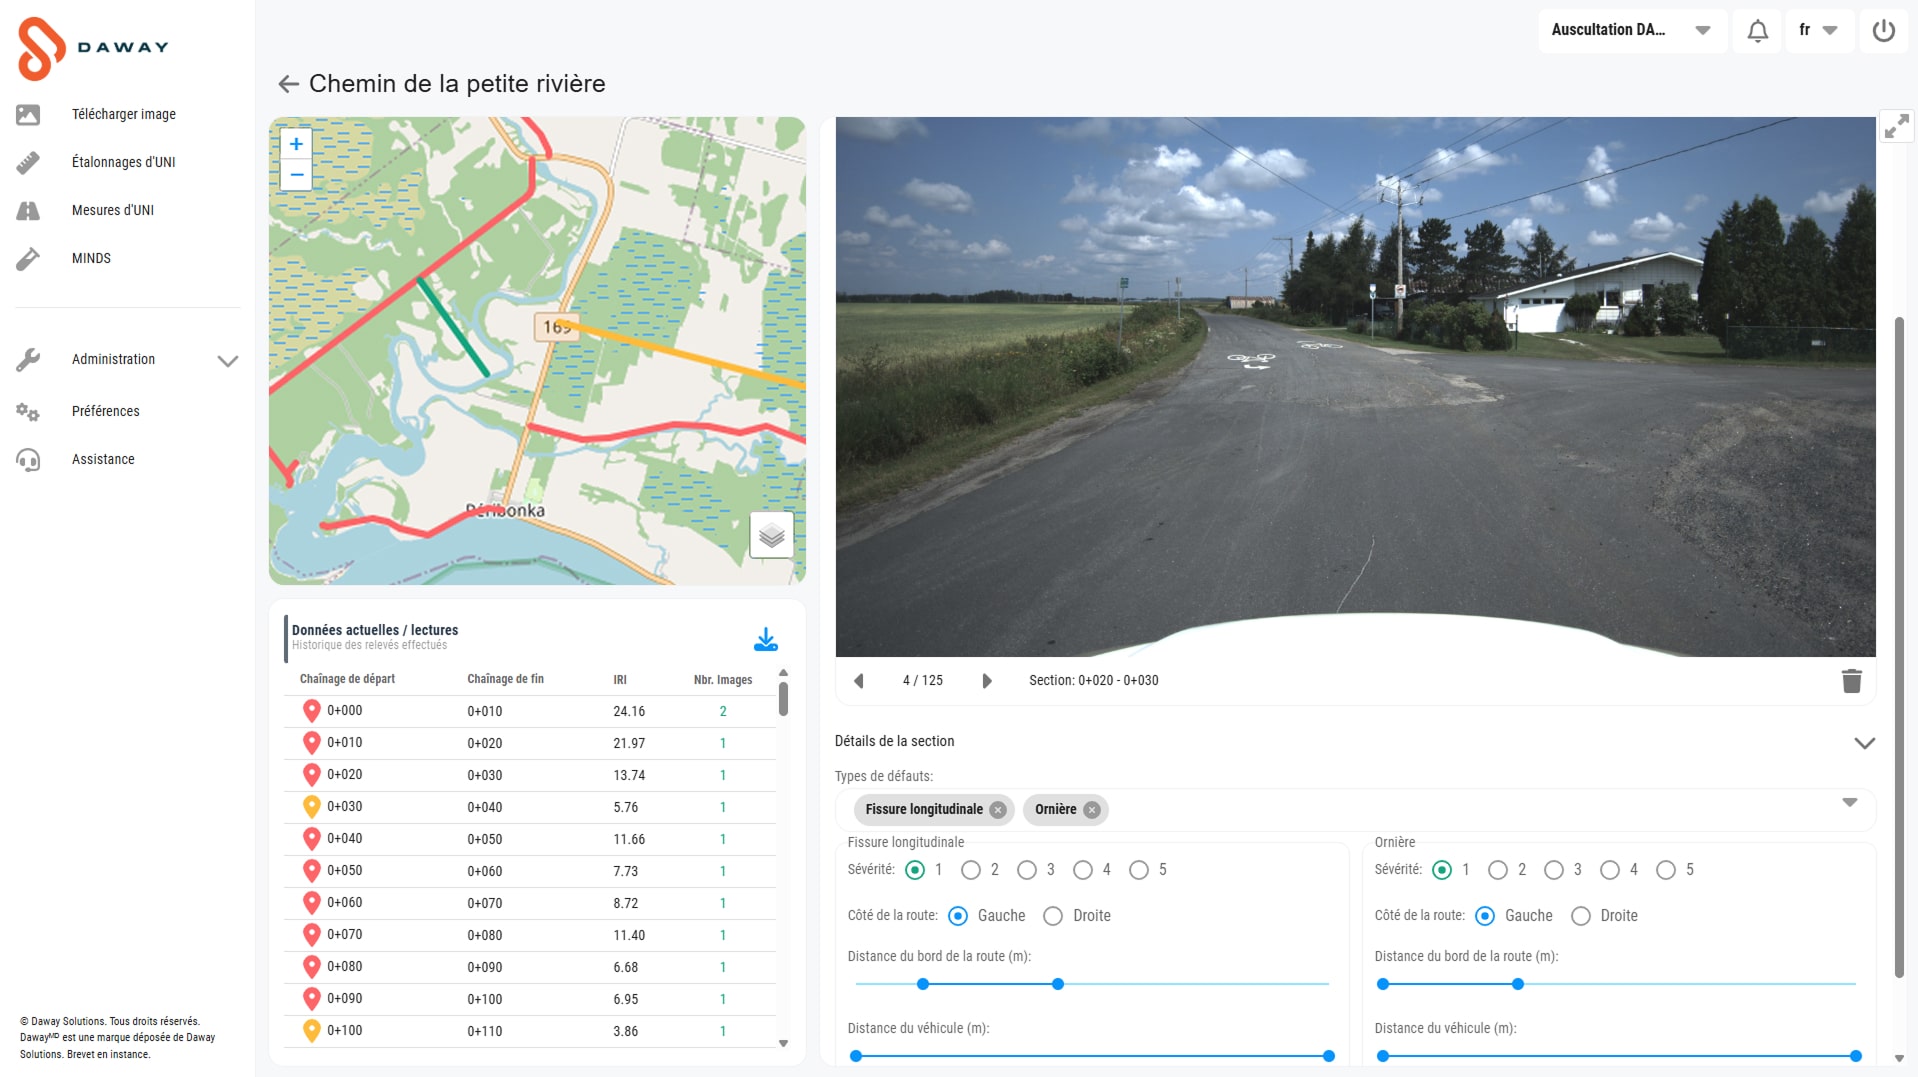
Task: Expand the road image to fullscreen
Action: coord(1896,127)
